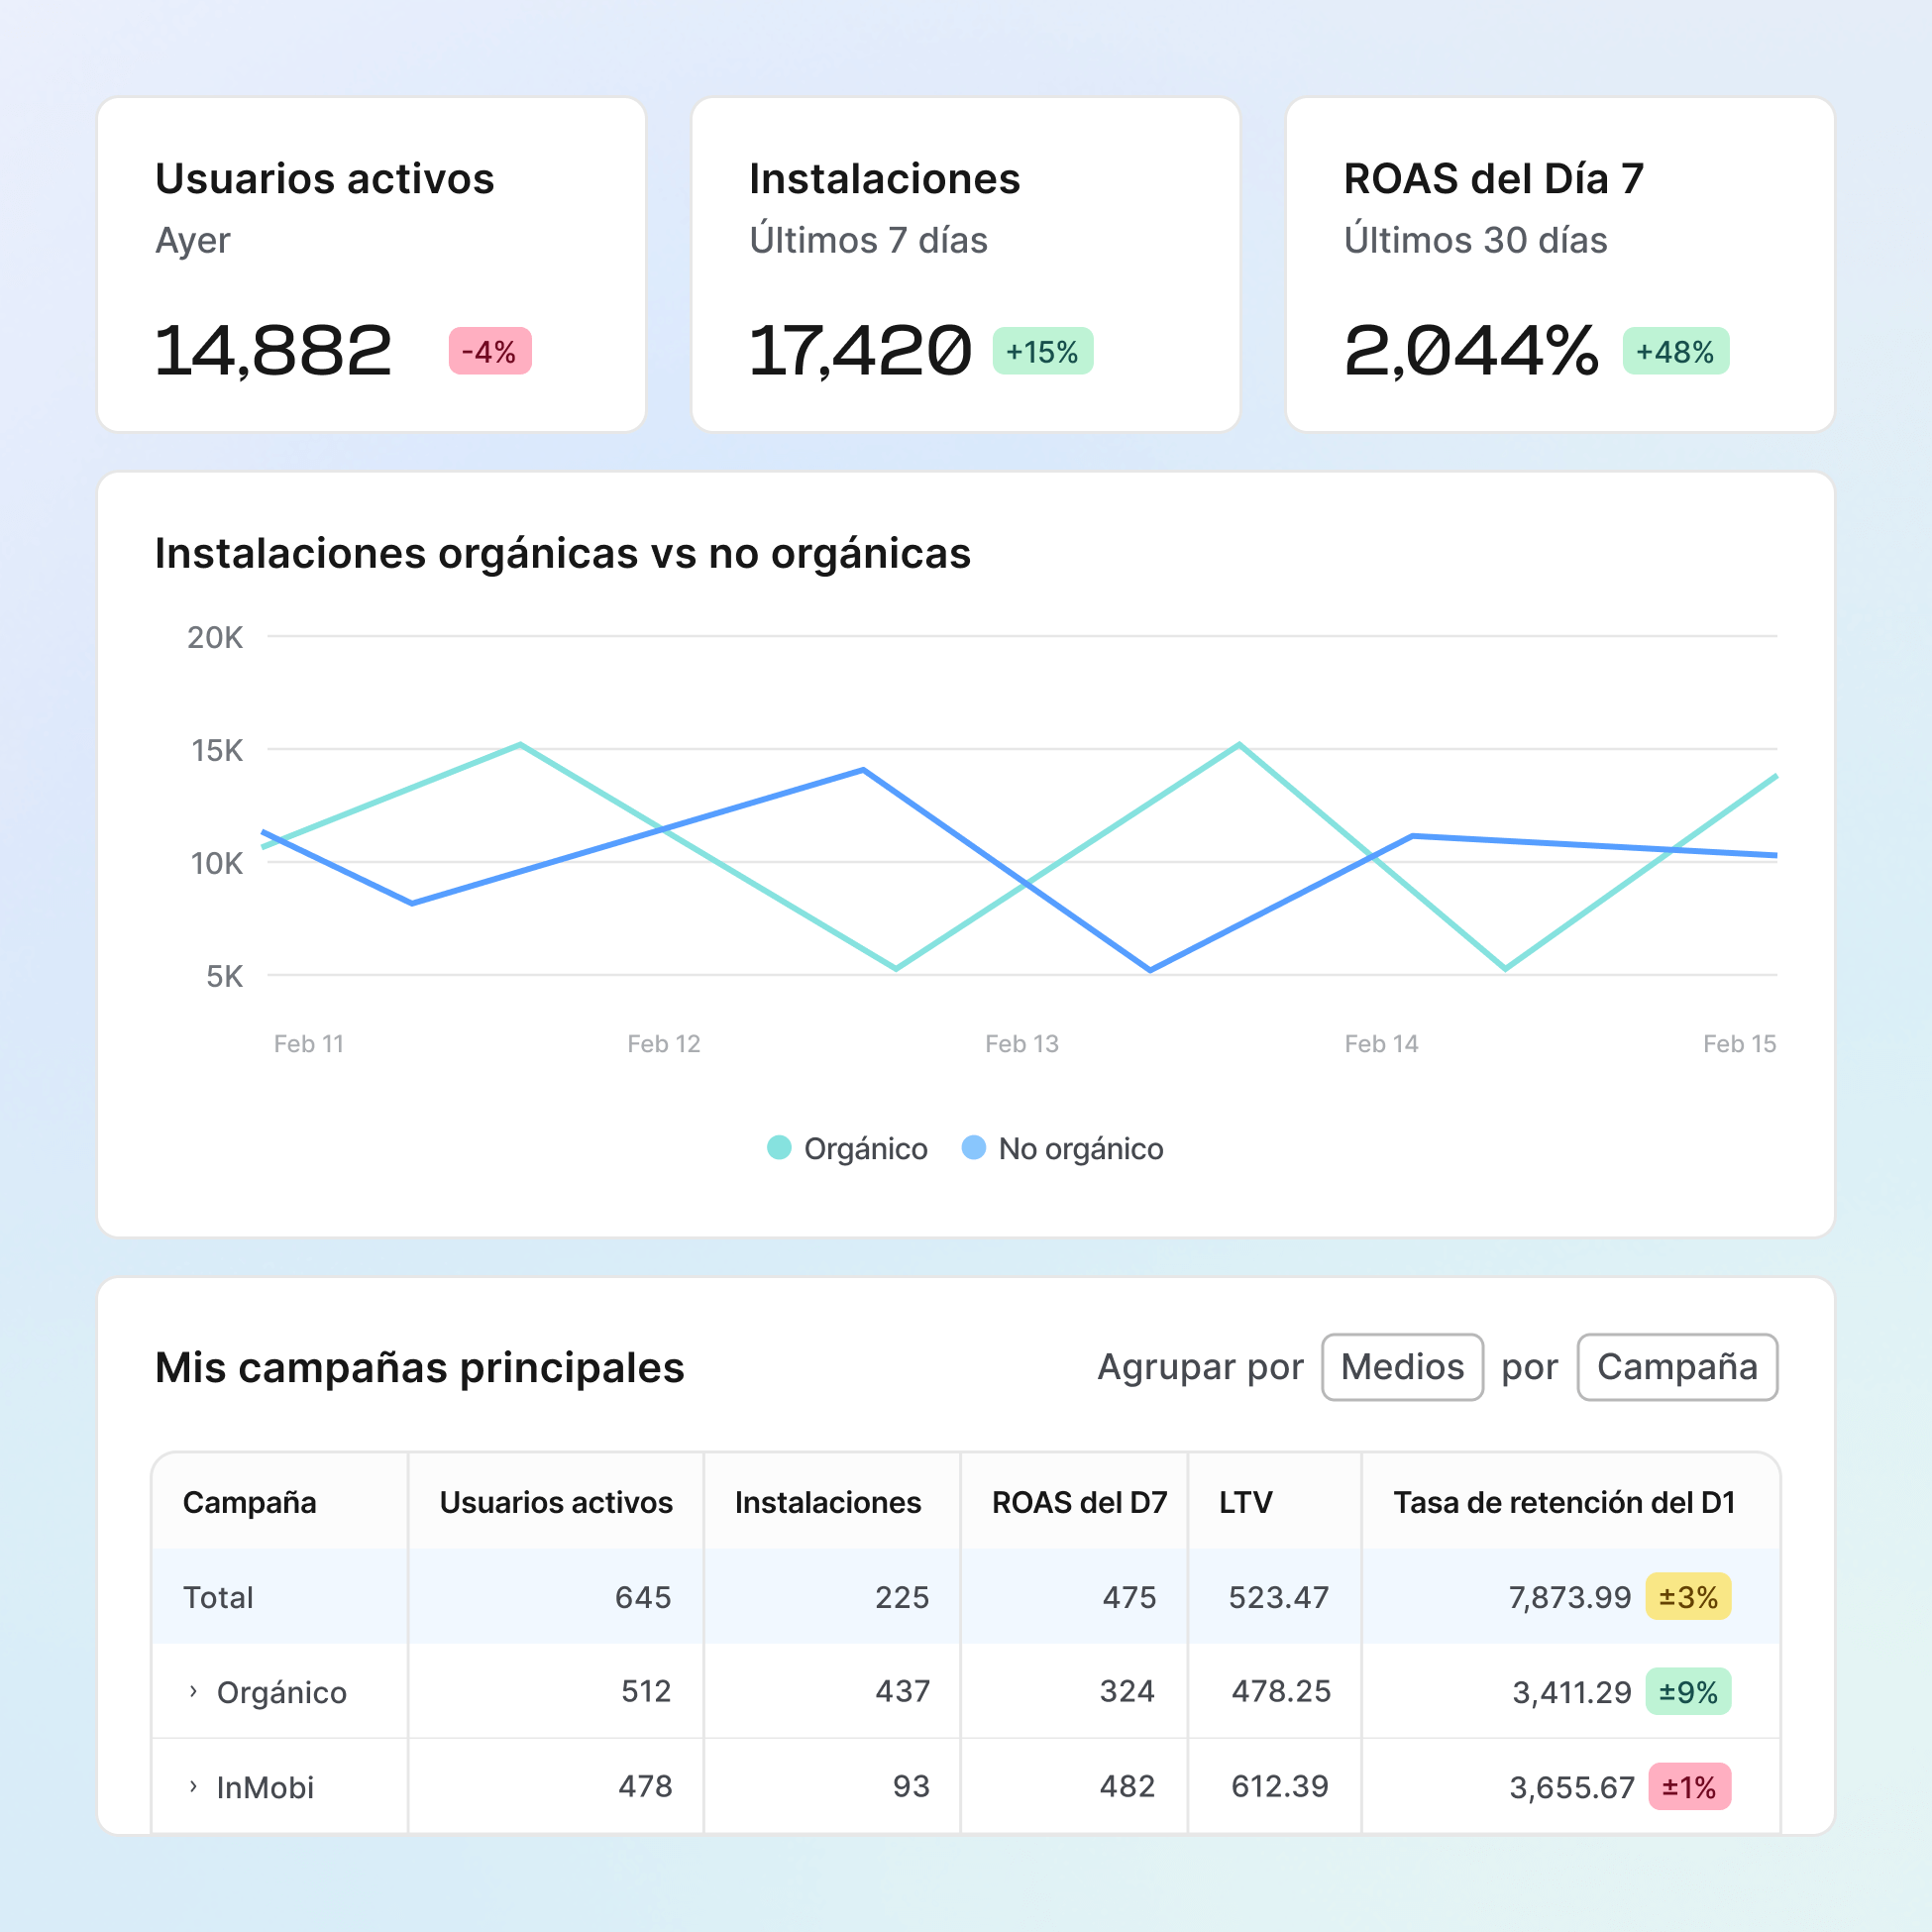
Task: Sort by ROAS del D7 column header
Action: point(1079,1502)
